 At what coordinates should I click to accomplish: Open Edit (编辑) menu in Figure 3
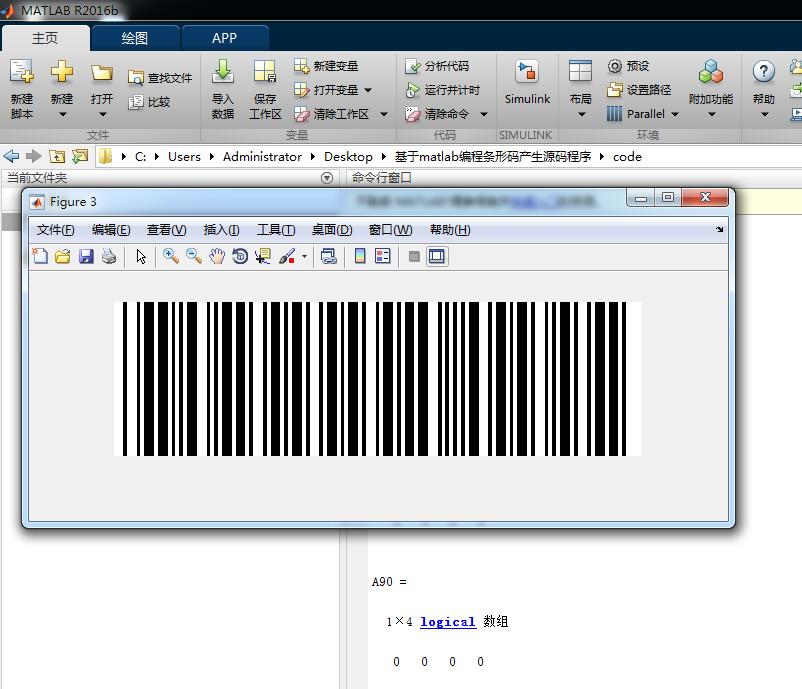point(110,230)
